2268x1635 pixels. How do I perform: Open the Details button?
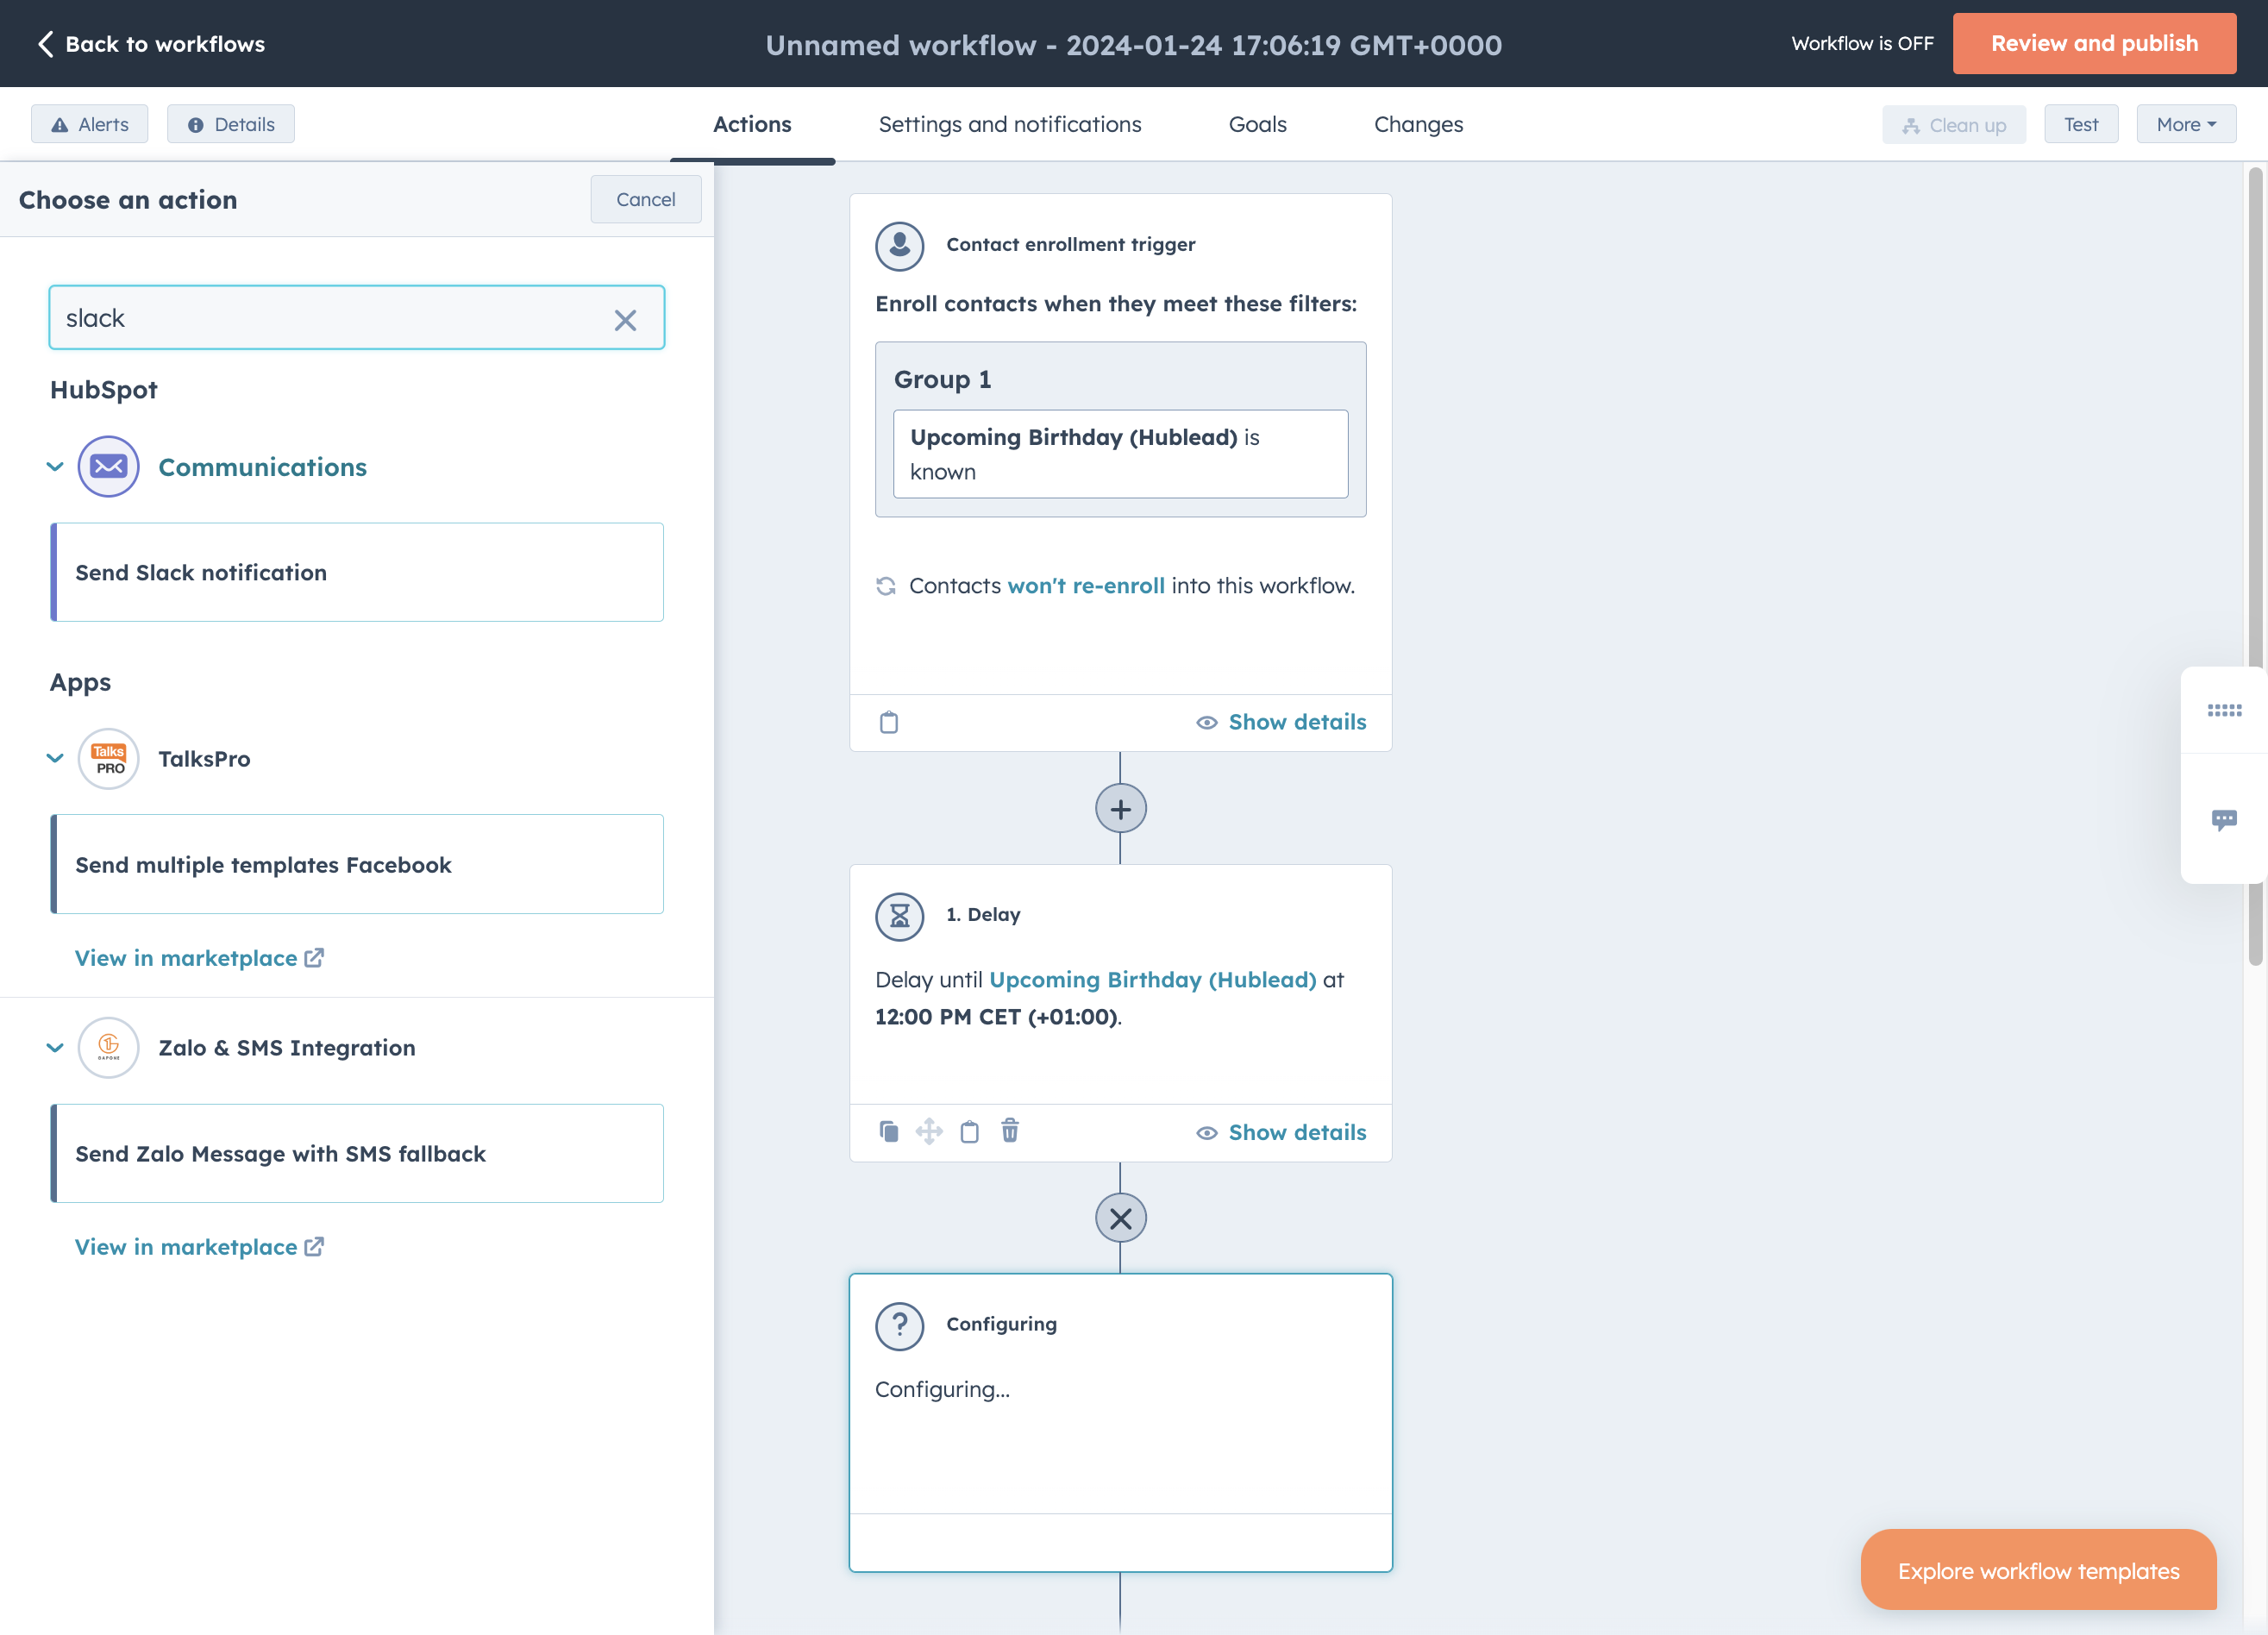[x=231, y=124]
